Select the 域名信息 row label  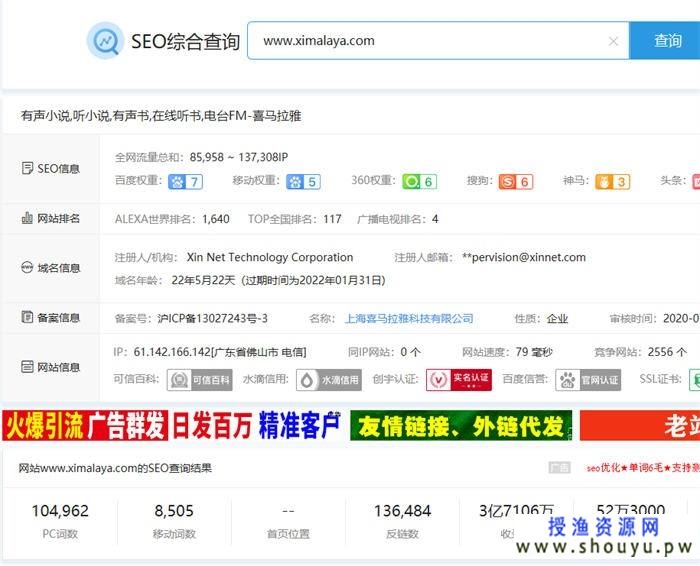tap(51, 268)
